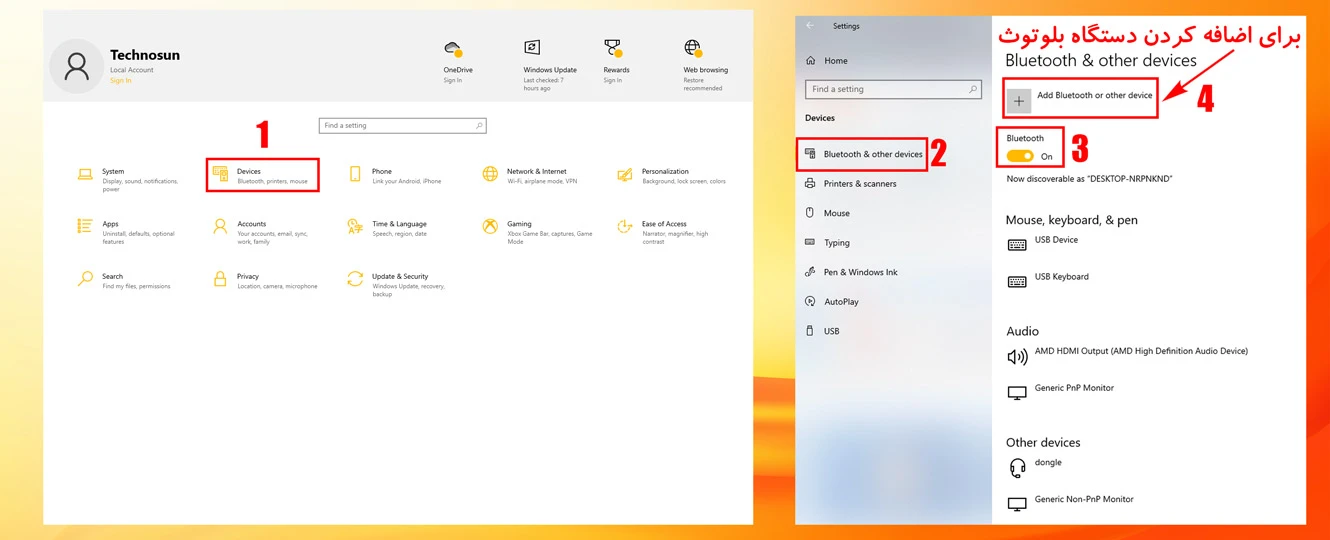Click the Sign in link under Technosun

[x=121, y=81]
